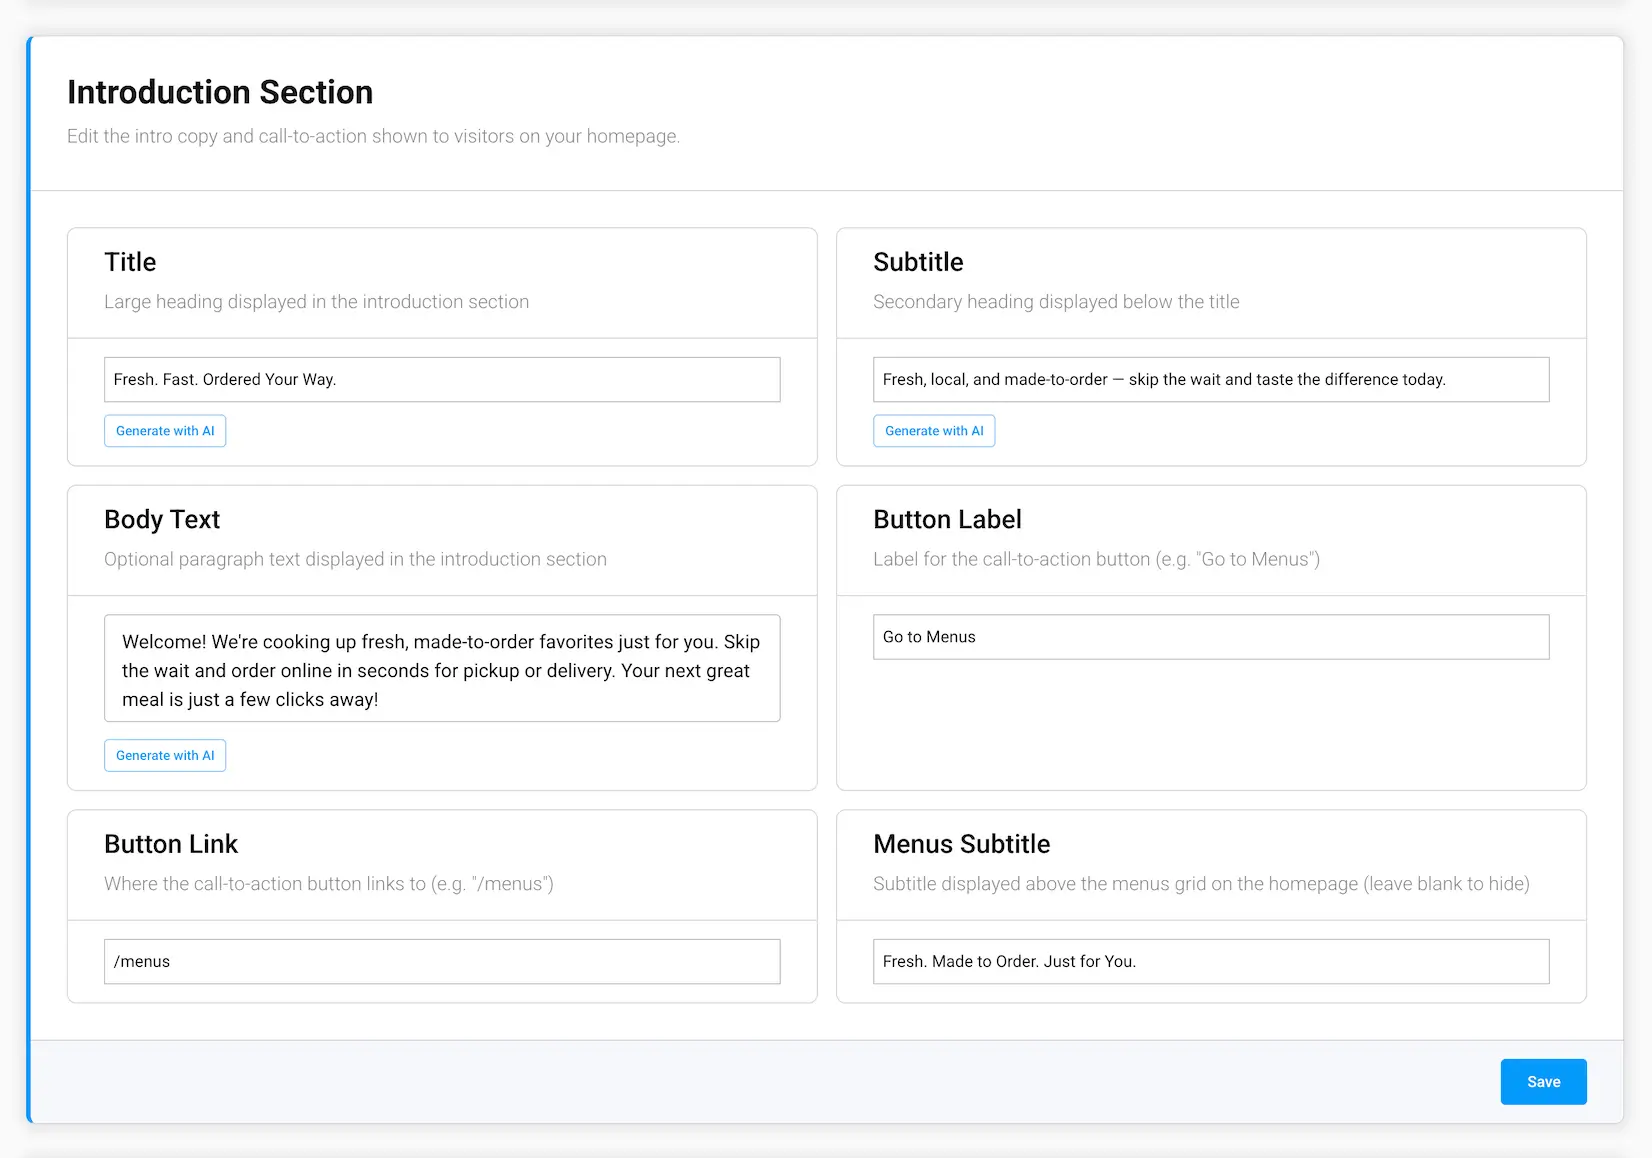
Task: Generate the Body Text with AI
Action: pos(165,755)
